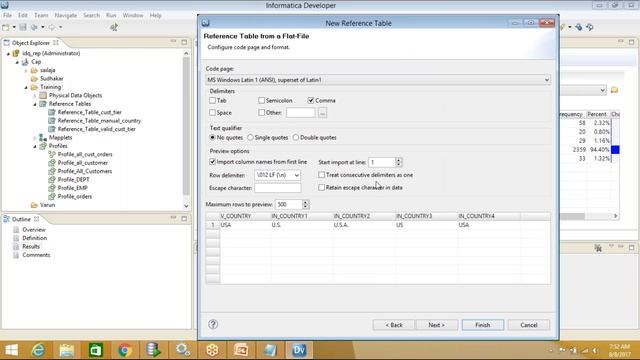The height and width of the screenshot is (360, 640).
Task: Expand the Physical Data Objects node
Action: pos(35,96)
